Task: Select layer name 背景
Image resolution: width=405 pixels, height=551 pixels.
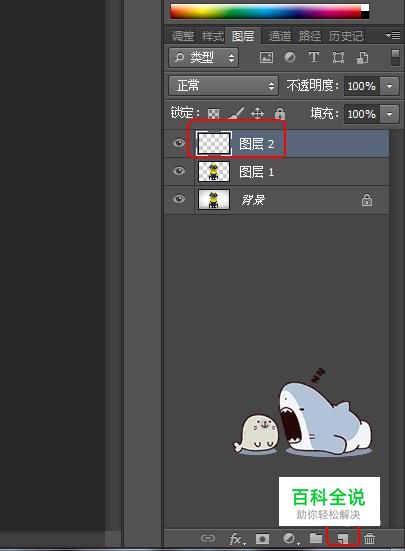Action: [x=253, y=200]
